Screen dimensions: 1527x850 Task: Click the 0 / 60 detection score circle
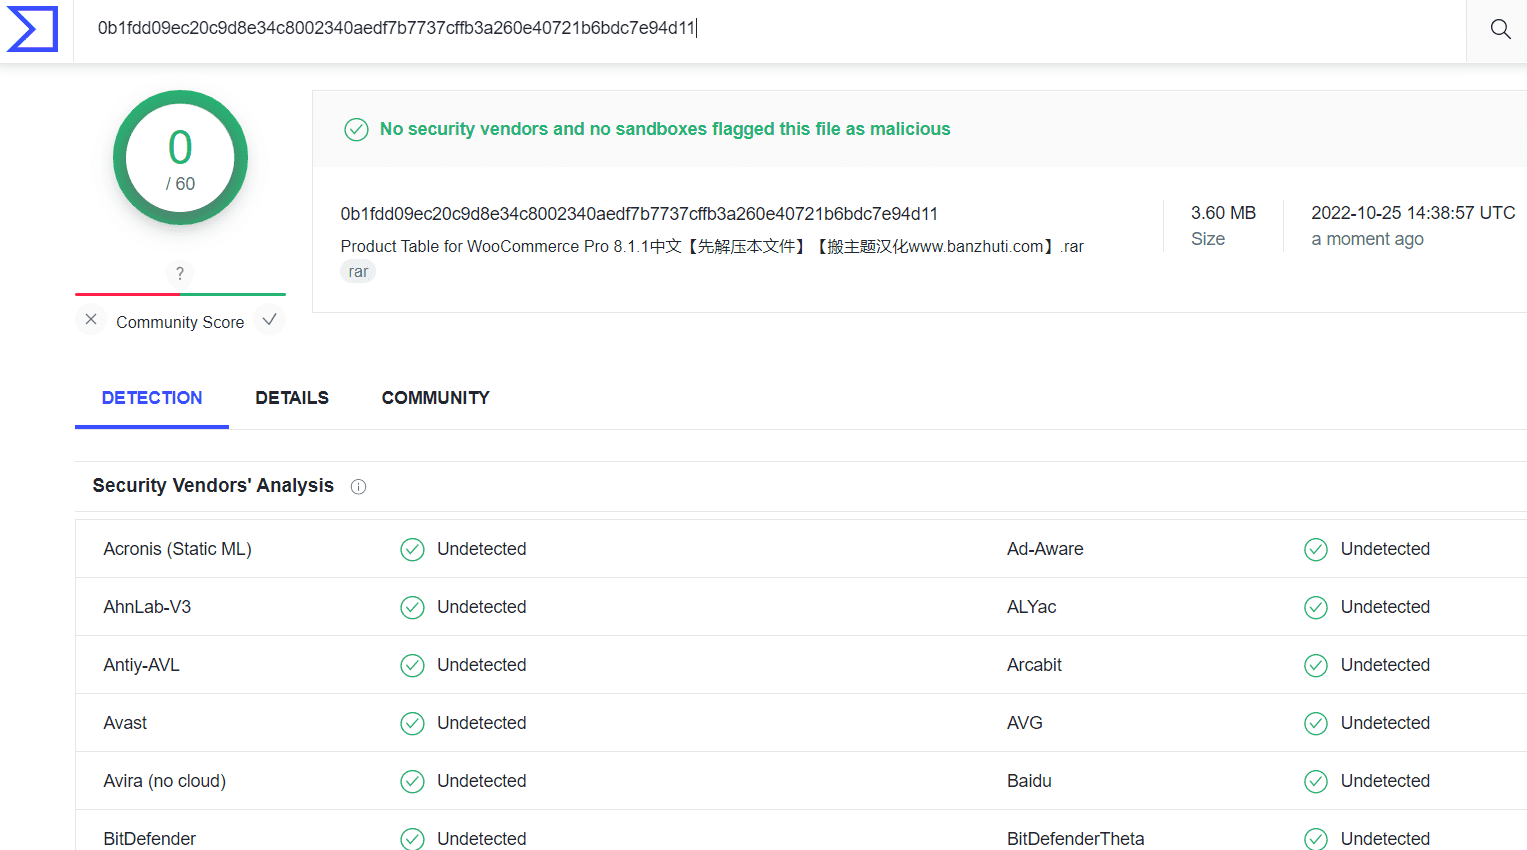tap(180, 158)
